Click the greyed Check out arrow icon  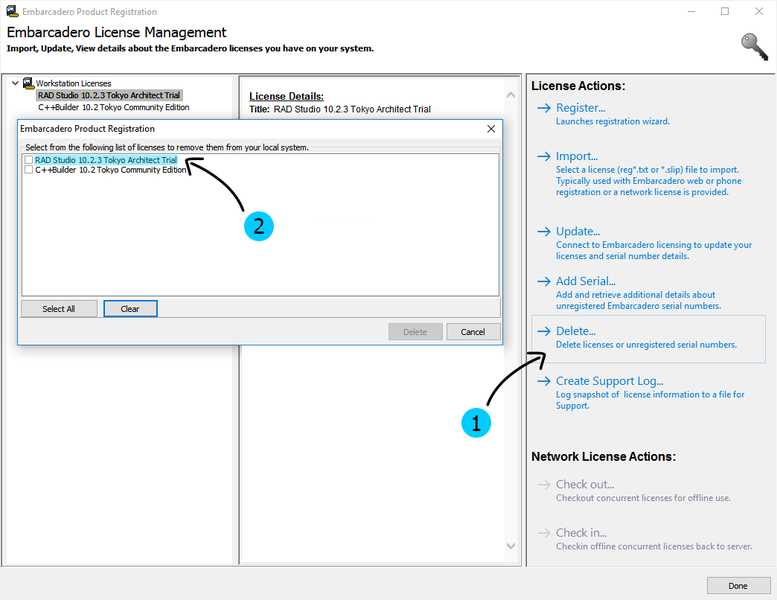544,484
